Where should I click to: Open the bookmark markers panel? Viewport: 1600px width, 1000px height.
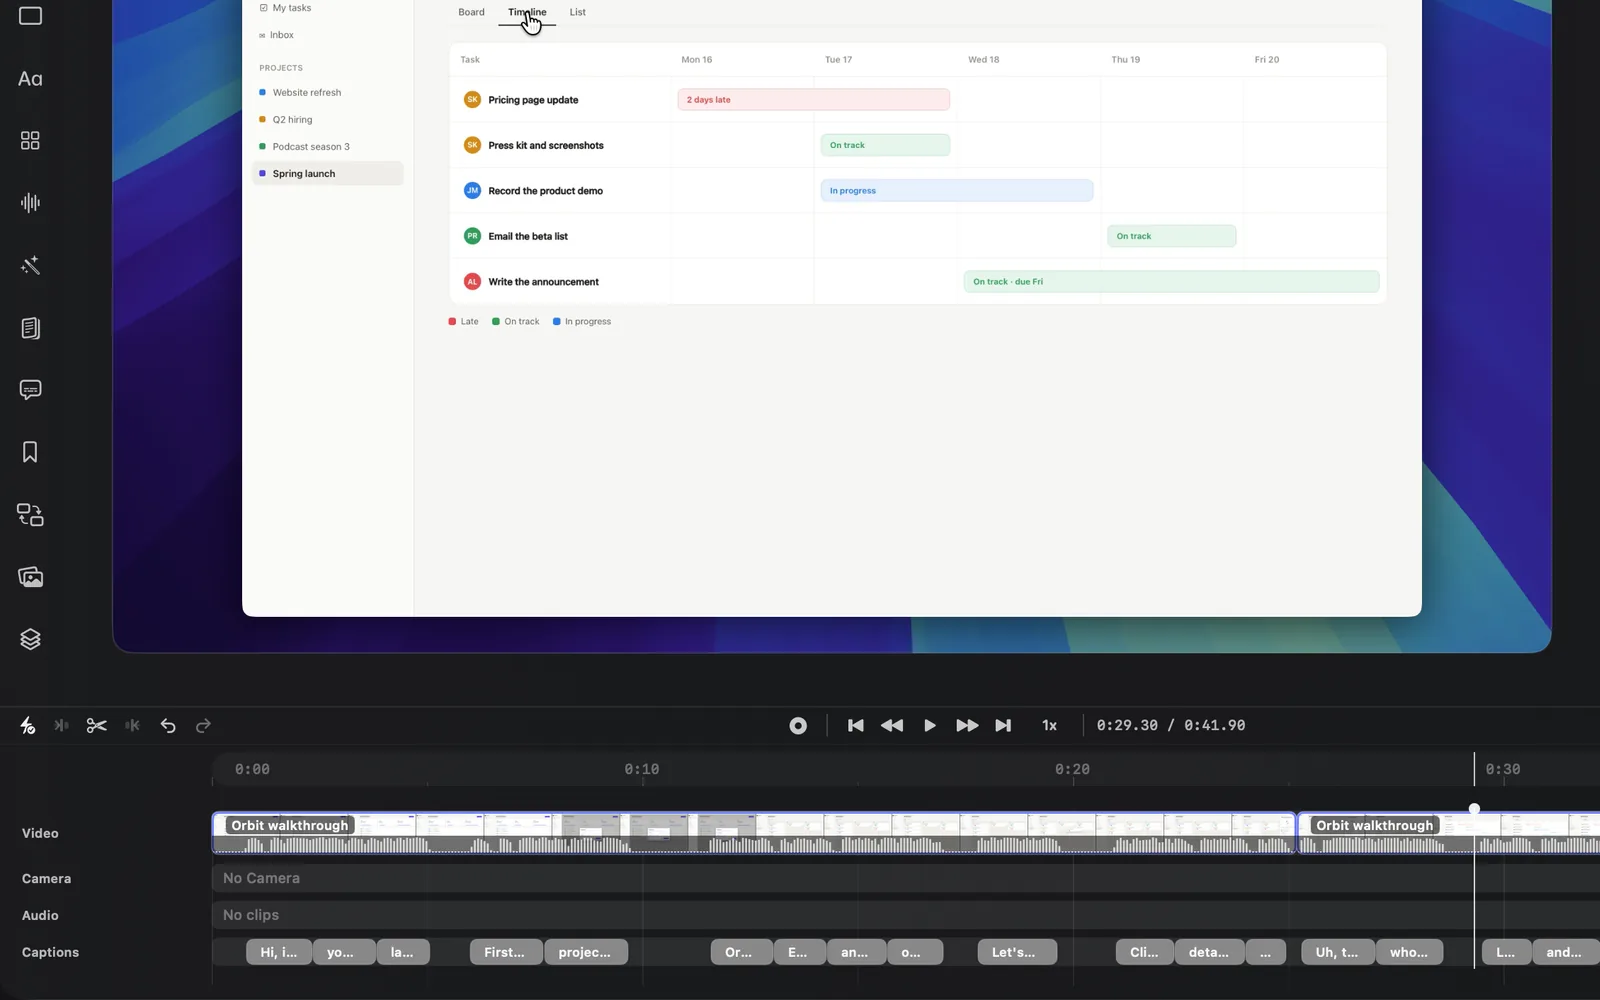click(30, 452)
